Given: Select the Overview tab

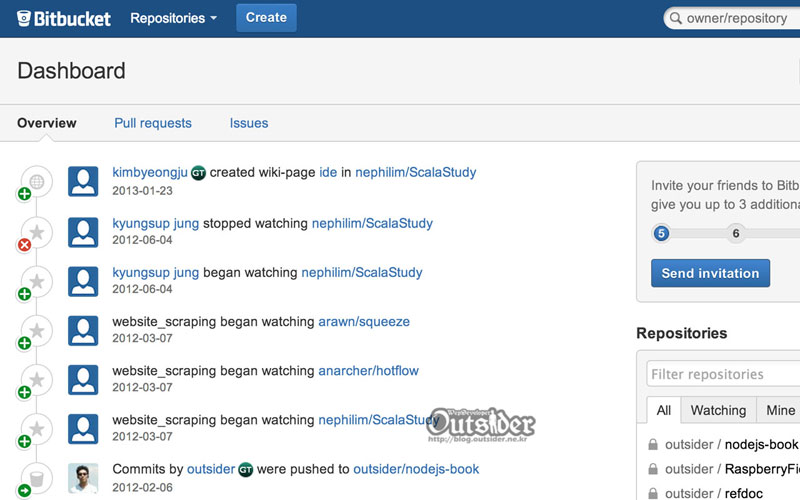Looking at the screenshot, I should pos(46,123).
